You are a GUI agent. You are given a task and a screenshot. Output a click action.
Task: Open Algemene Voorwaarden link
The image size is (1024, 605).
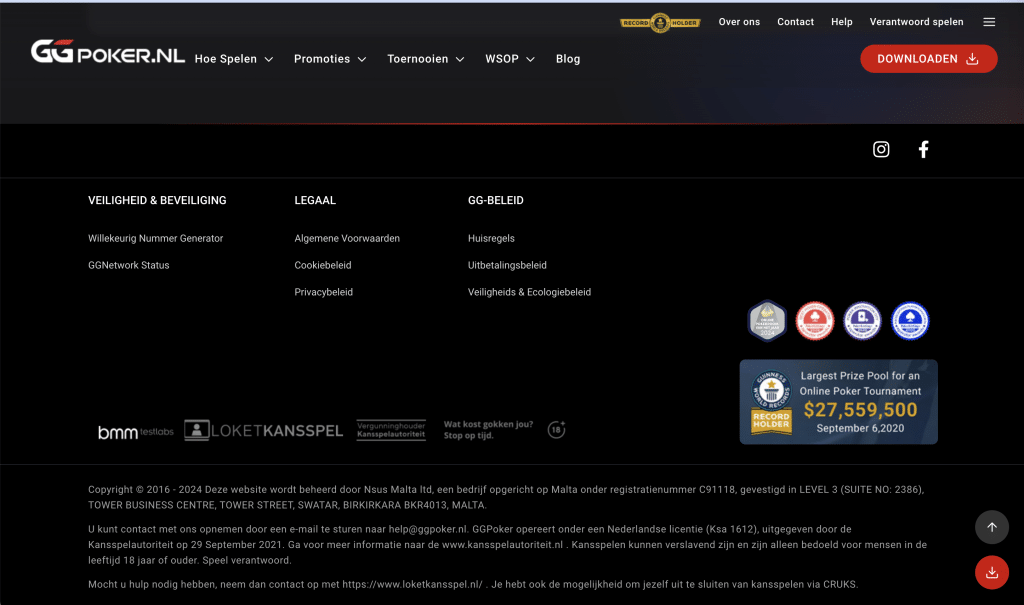click(347, 238)
